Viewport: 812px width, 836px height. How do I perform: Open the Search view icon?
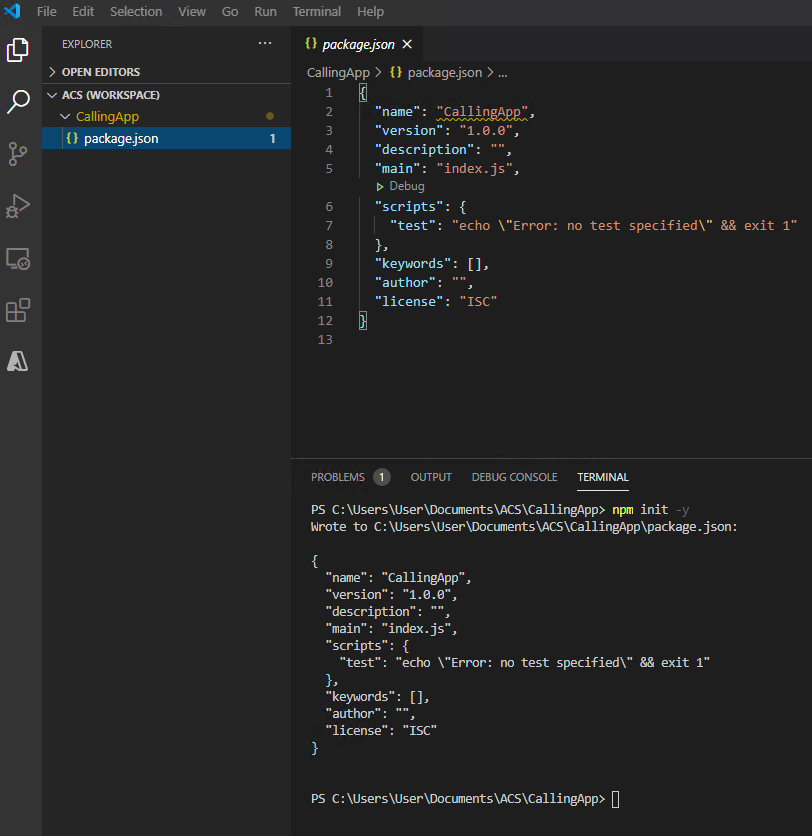click(x=18, y=101)
